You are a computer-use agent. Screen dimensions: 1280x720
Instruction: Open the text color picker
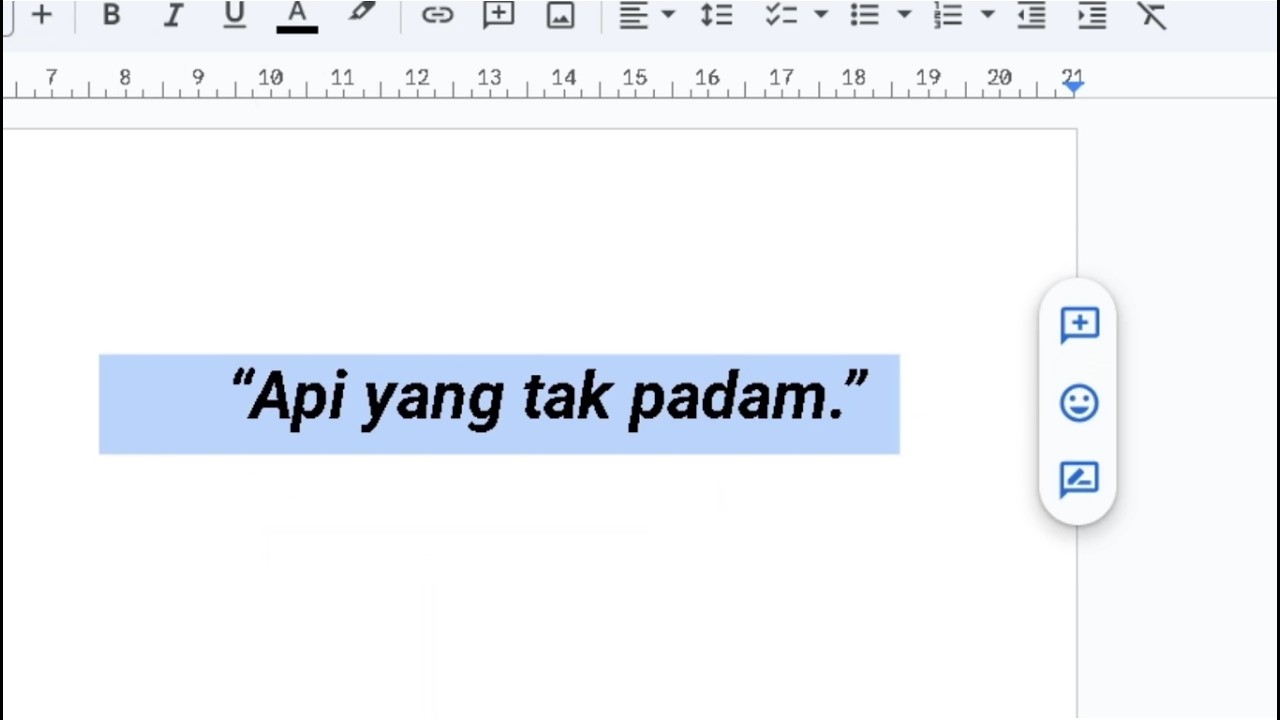coord(297,16)
